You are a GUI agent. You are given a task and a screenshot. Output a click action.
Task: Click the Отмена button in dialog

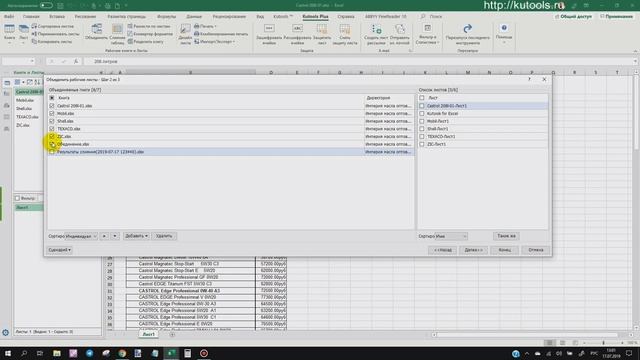(536, 250)
